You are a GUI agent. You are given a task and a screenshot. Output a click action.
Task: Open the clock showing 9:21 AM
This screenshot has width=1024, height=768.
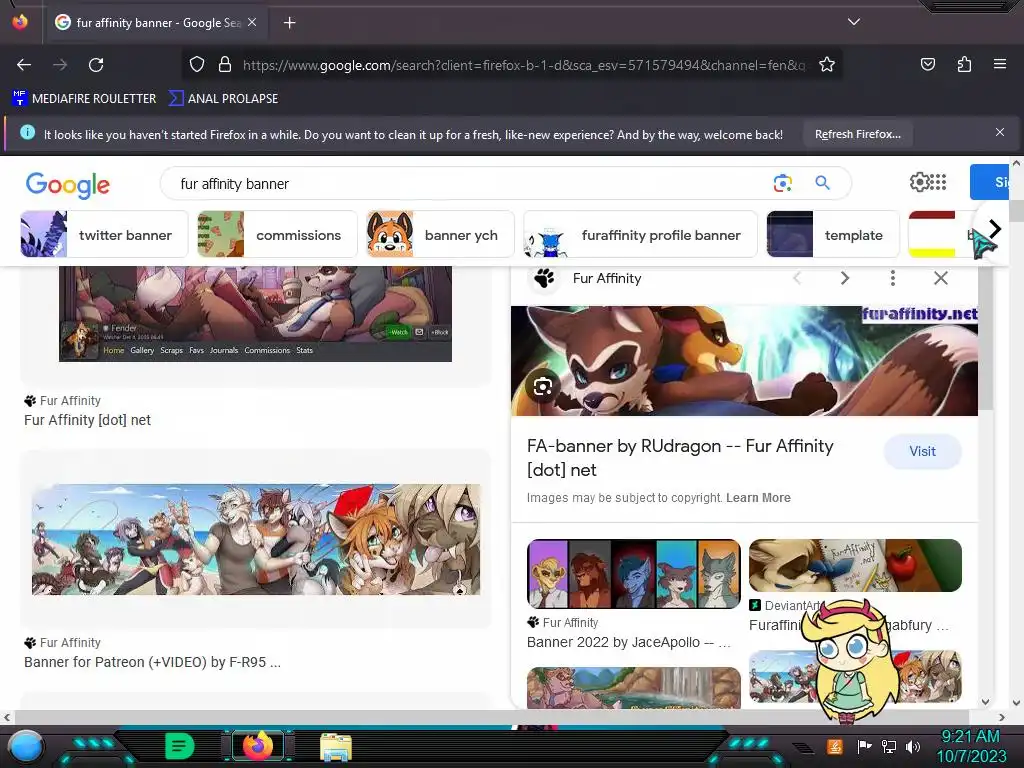point(972,746)
